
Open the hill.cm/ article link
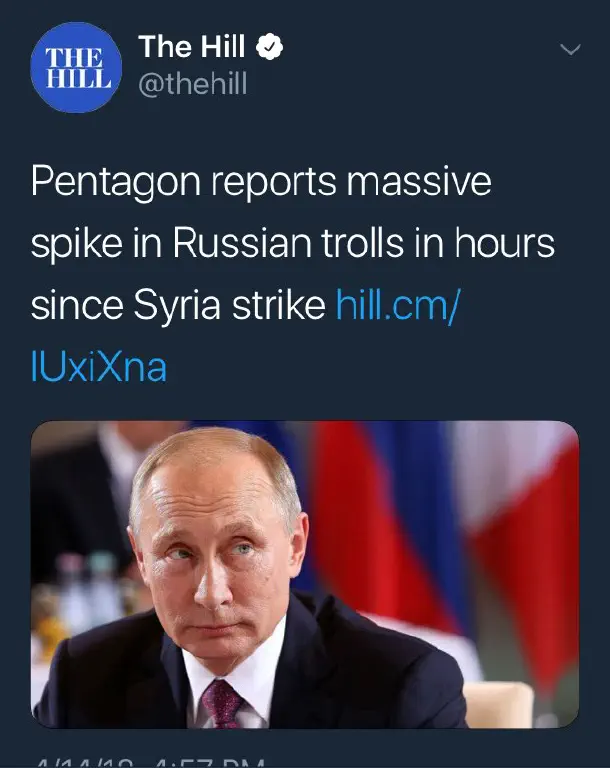point(398,305)
